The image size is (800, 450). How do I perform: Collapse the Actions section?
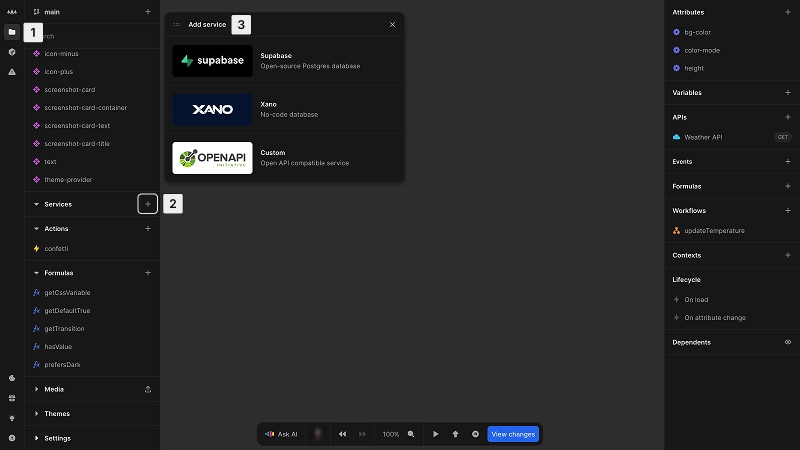(36, 229)
